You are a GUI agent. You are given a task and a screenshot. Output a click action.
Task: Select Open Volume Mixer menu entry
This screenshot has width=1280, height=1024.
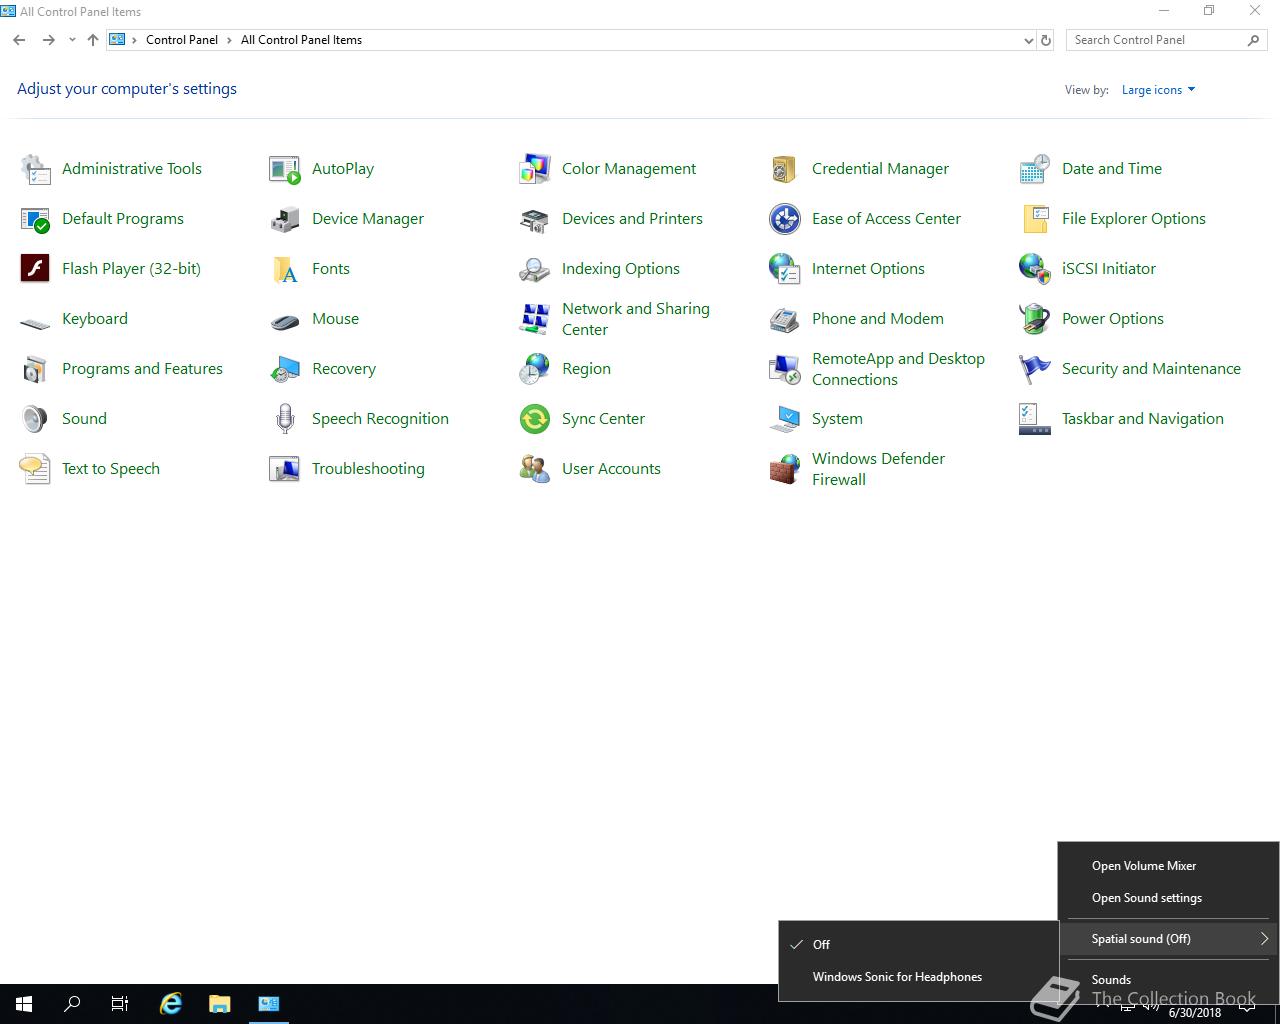coord(1168,866)
